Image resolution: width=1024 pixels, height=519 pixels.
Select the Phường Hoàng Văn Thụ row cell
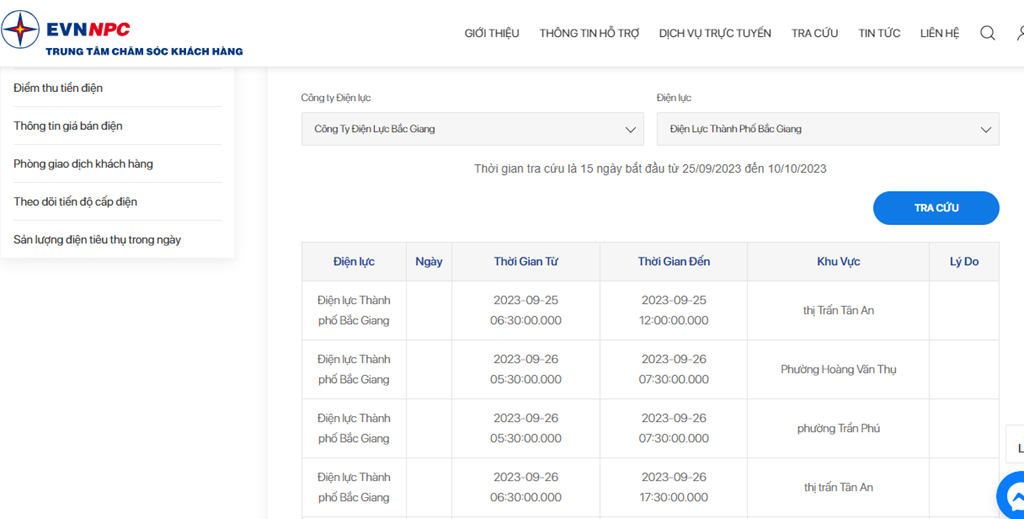tap(838, 370)
